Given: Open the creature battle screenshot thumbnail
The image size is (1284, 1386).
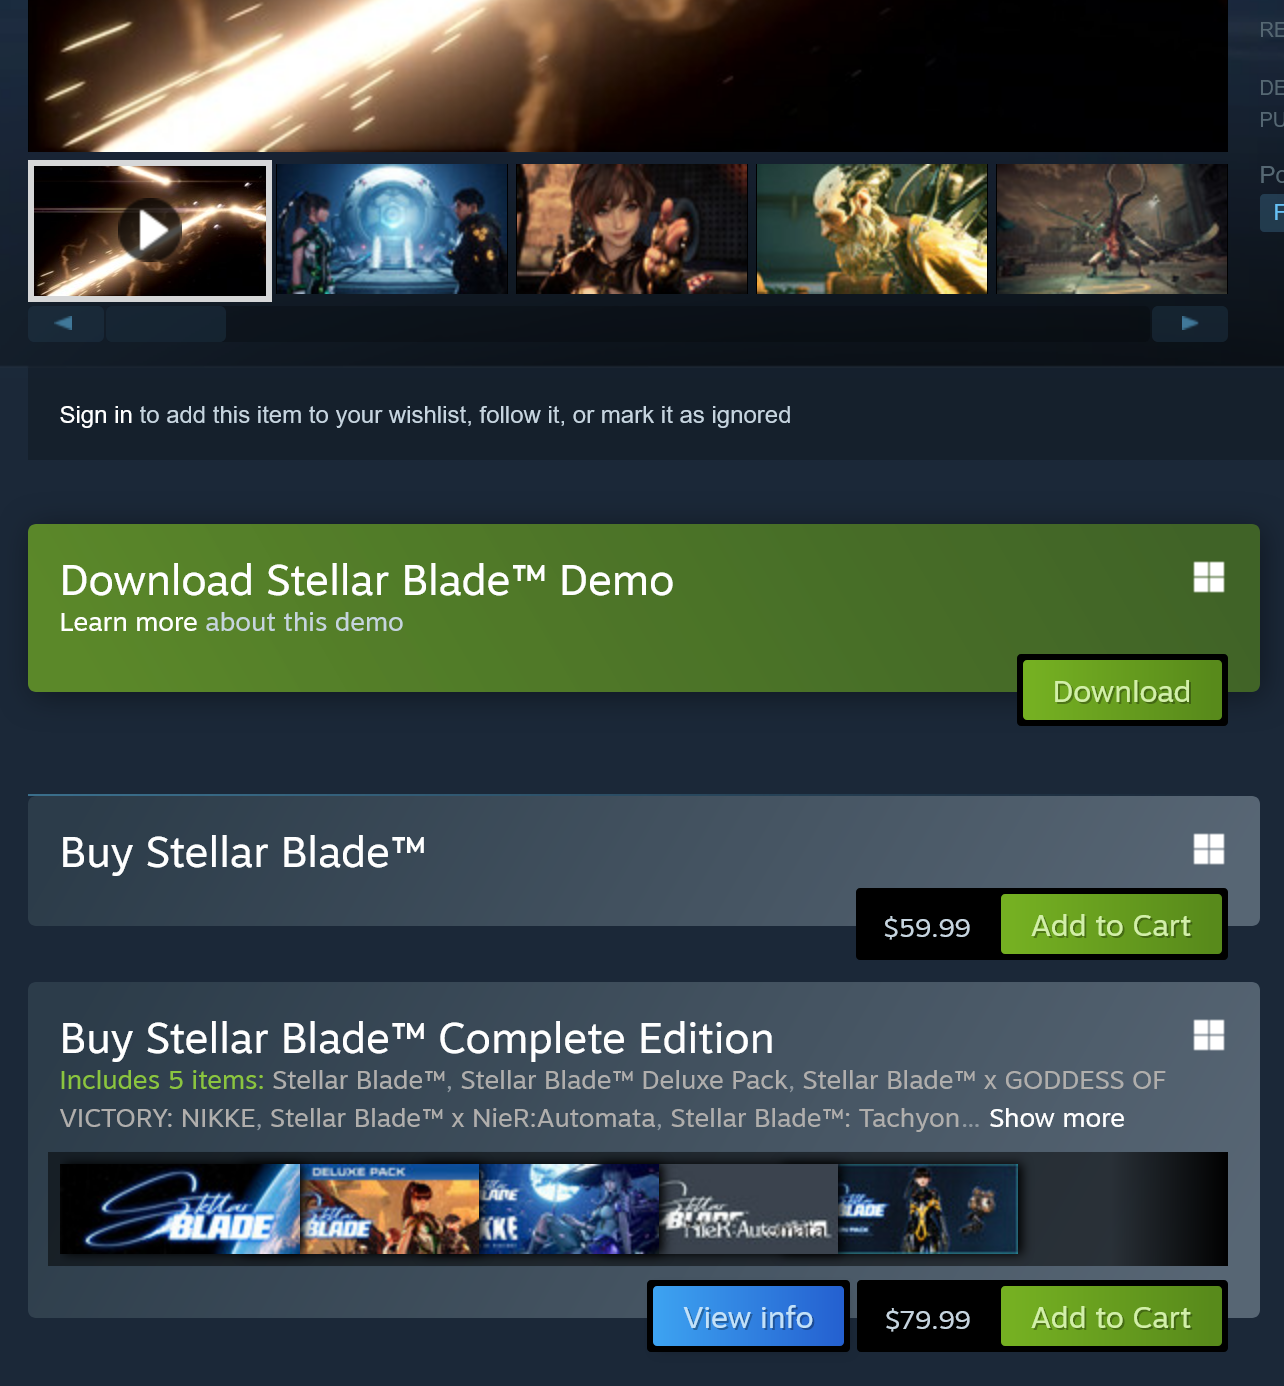Looking at the screenshot, I should pos(1112,229).
